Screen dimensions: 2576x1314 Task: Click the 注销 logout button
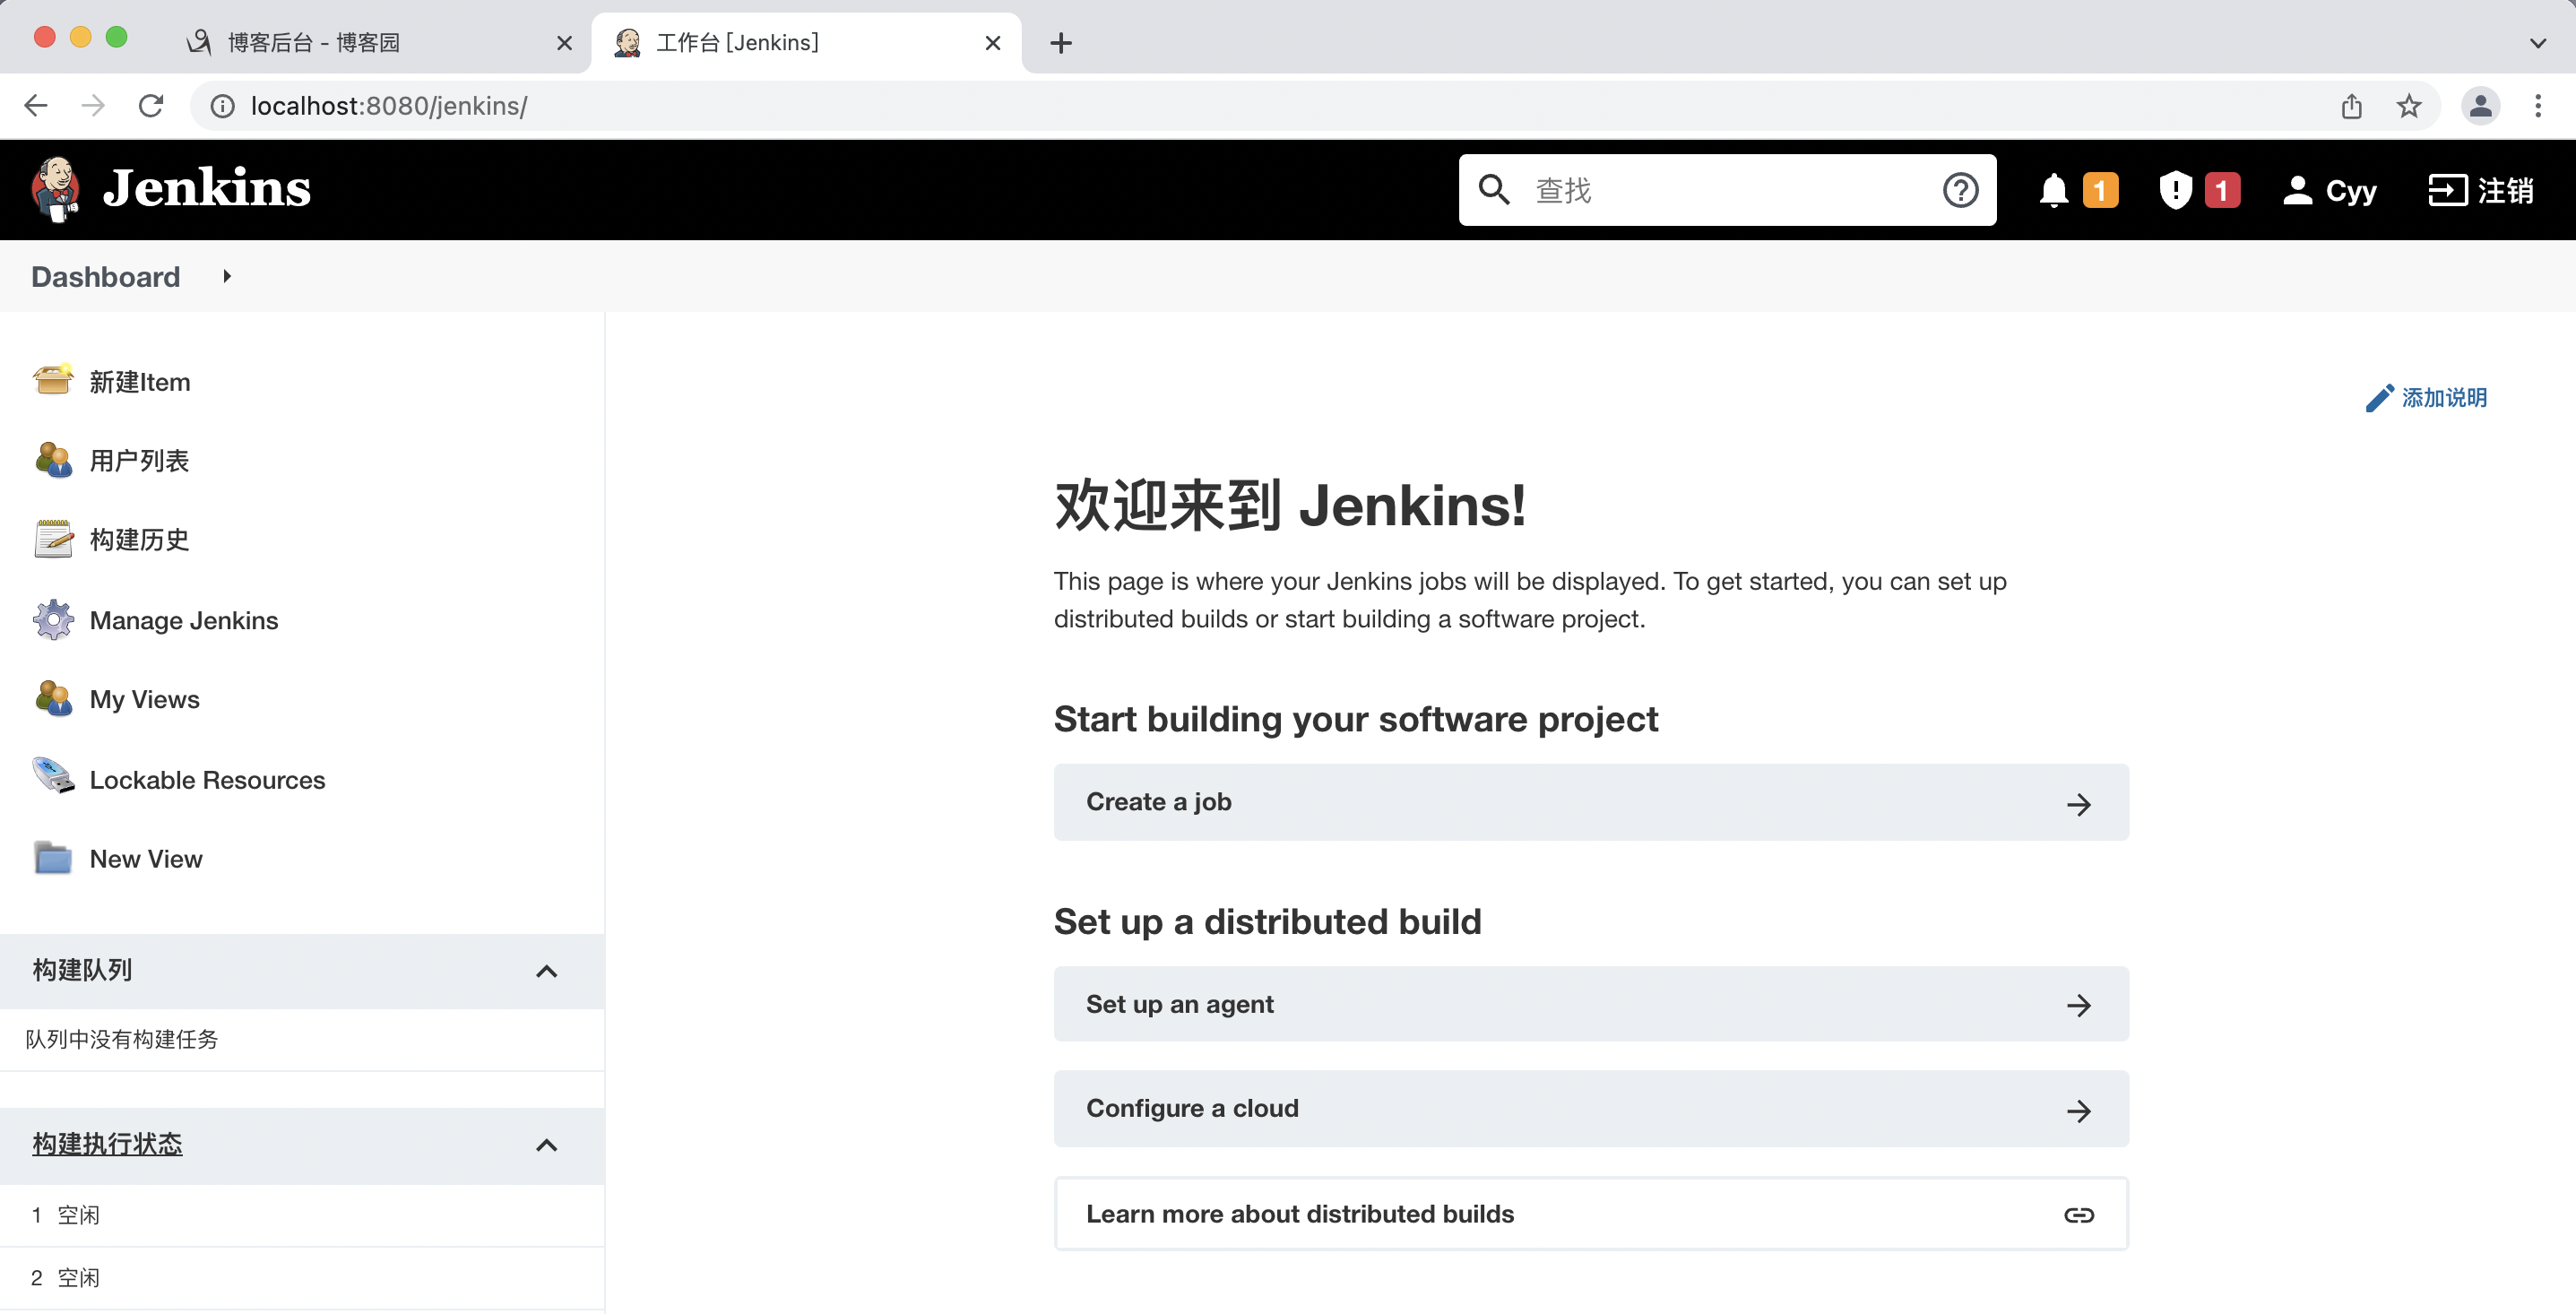2481,190
